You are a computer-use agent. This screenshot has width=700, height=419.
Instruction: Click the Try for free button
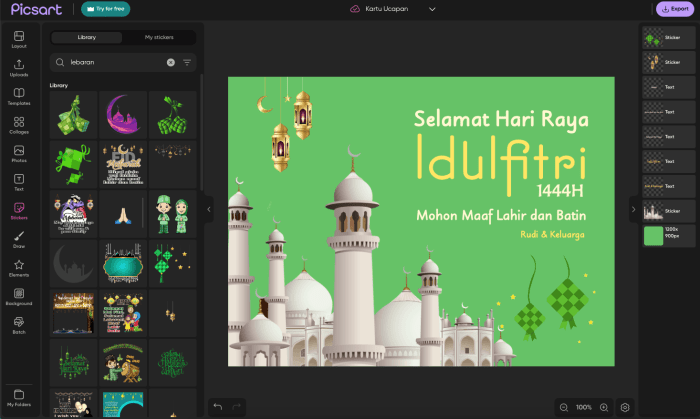[x=105, y=9]
